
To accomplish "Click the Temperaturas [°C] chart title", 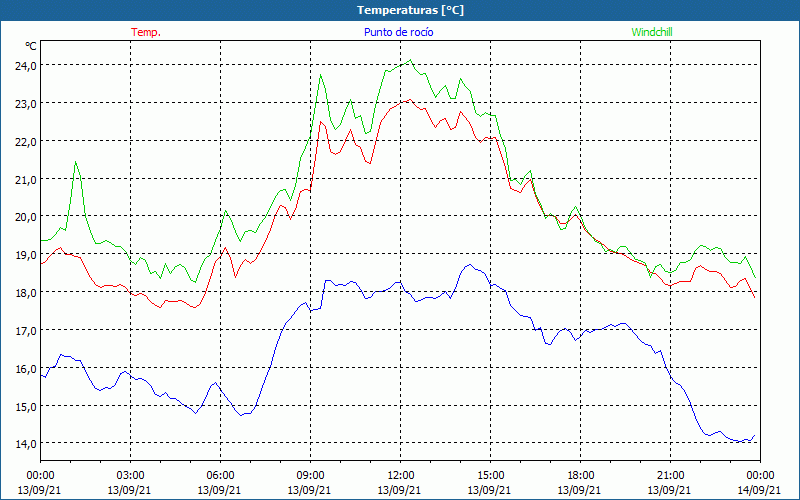I will click(410, 10).
